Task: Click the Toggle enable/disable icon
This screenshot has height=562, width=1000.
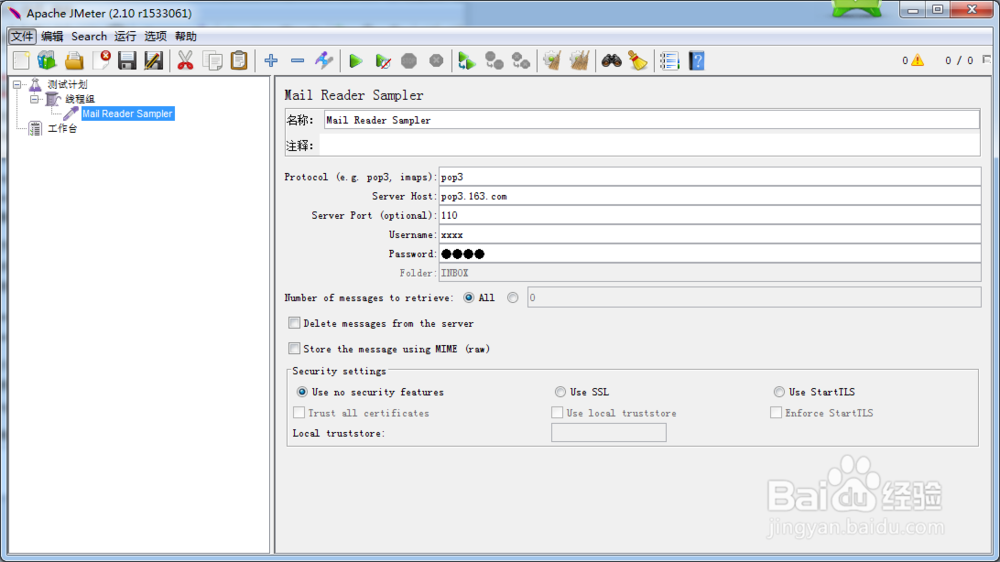Action: click(324, 61)
